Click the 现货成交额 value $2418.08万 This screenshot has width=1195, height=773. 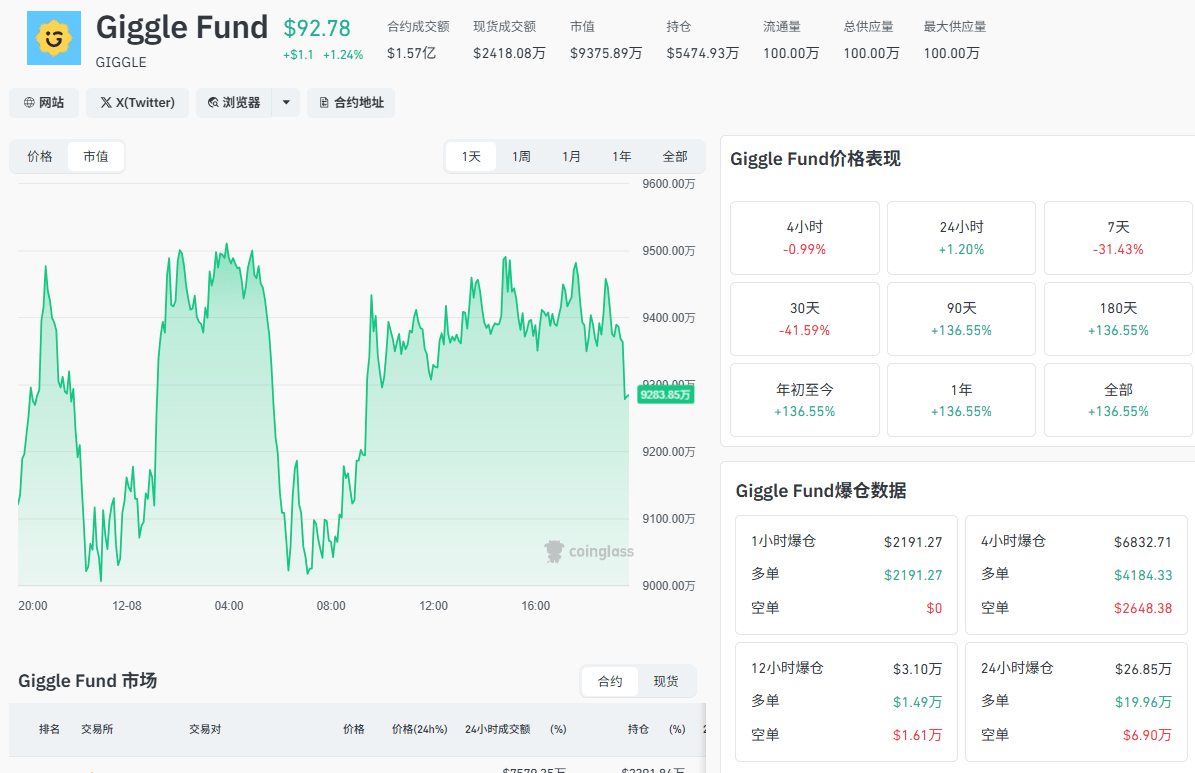pos(509,53)
